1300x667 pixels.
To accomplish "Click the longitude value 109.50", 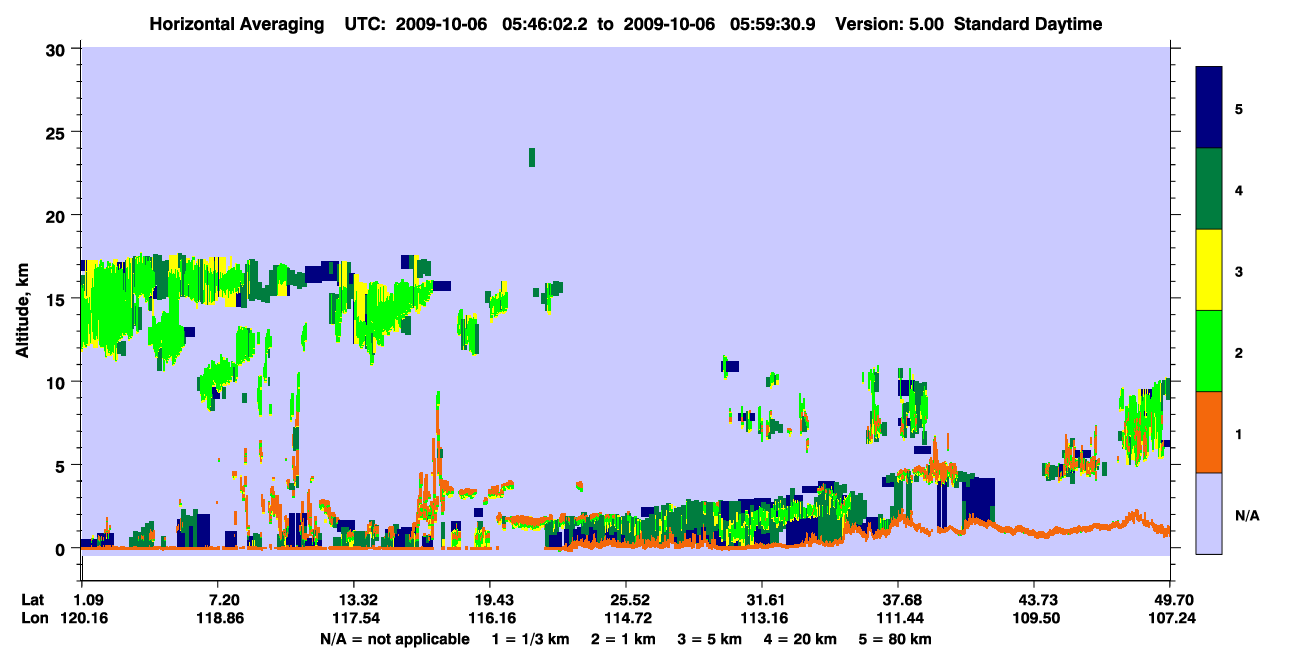I will pyautogui.click(x=1034, y=618).
